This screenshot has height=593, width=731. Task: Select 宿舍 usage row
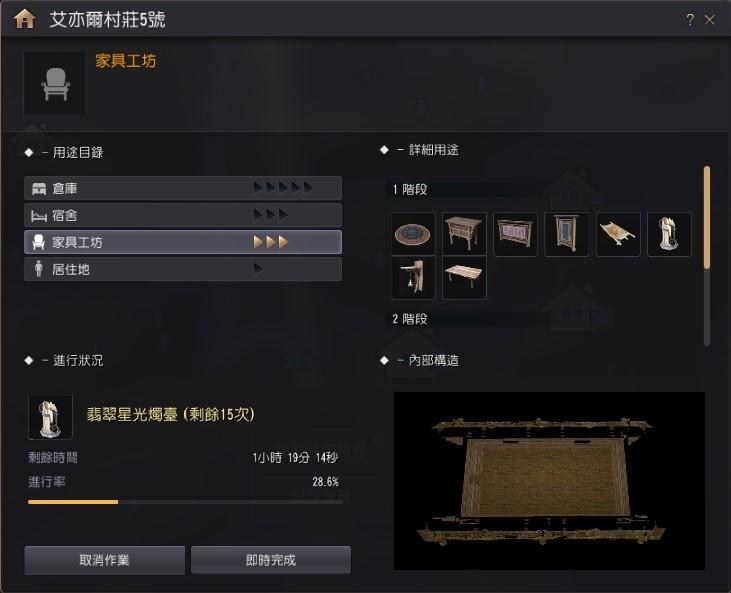click(x=183, y=215)
